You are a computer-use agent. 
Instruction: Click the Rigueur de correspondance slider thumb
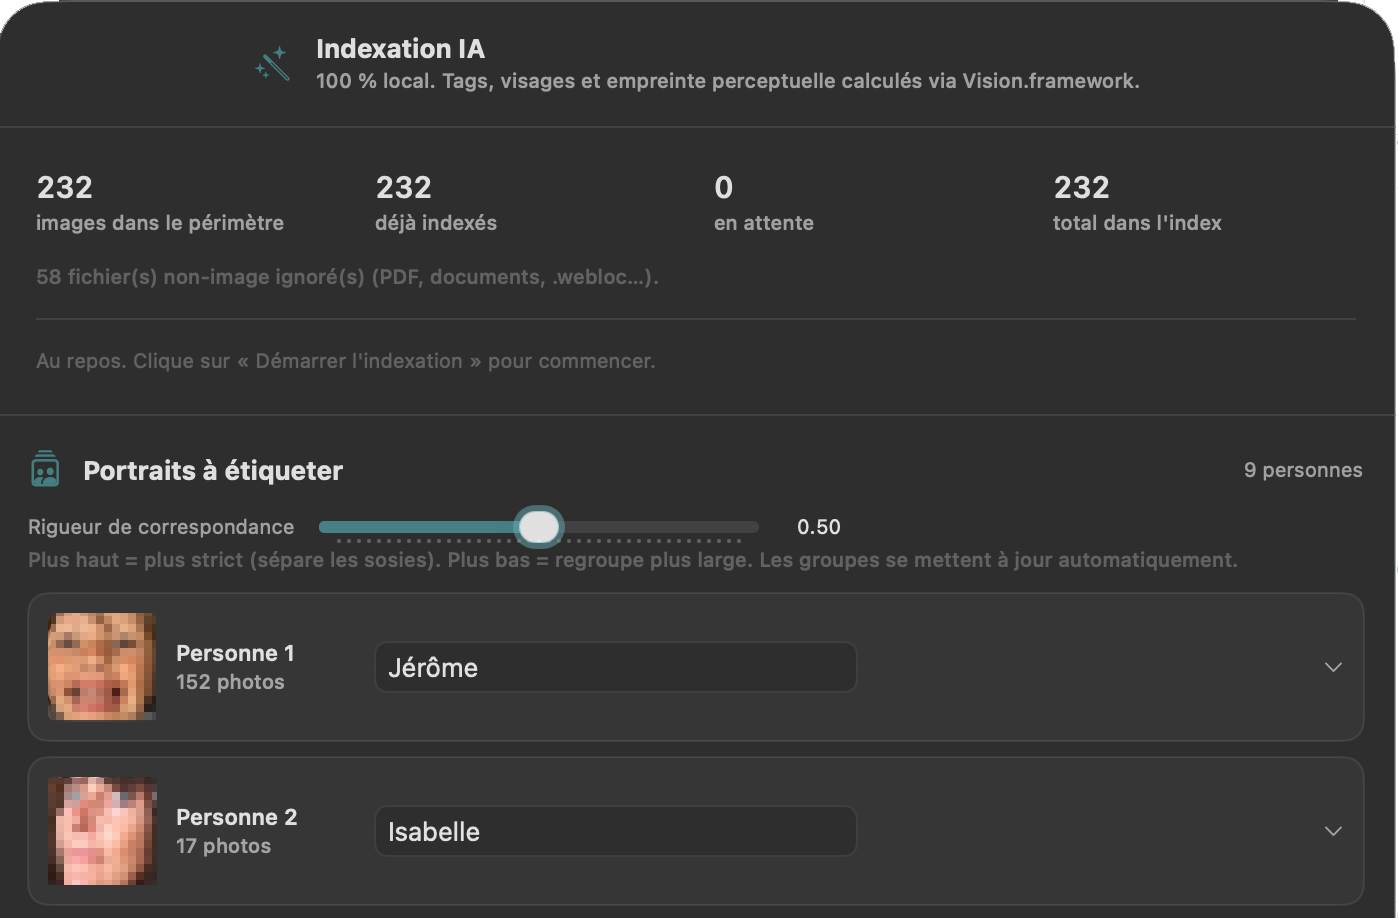(x=539, y=527)
